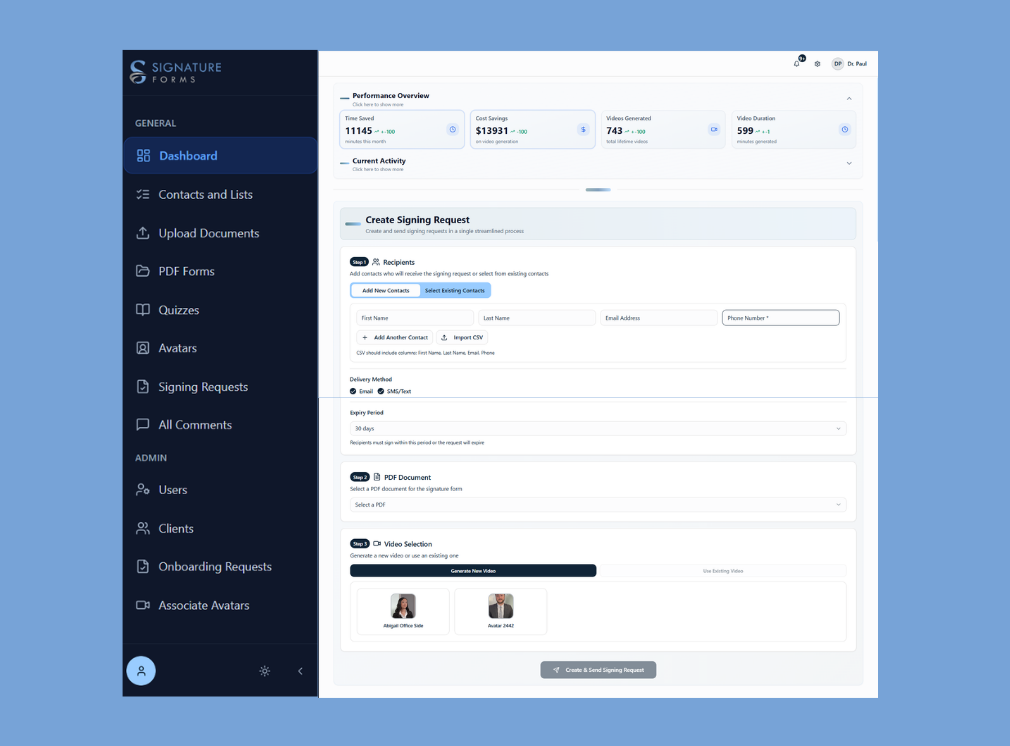Image resolution: width=1010 pixels, height=746 pixels.
Task: Switch to Use Existing Video tab
Action: (723, 570)
